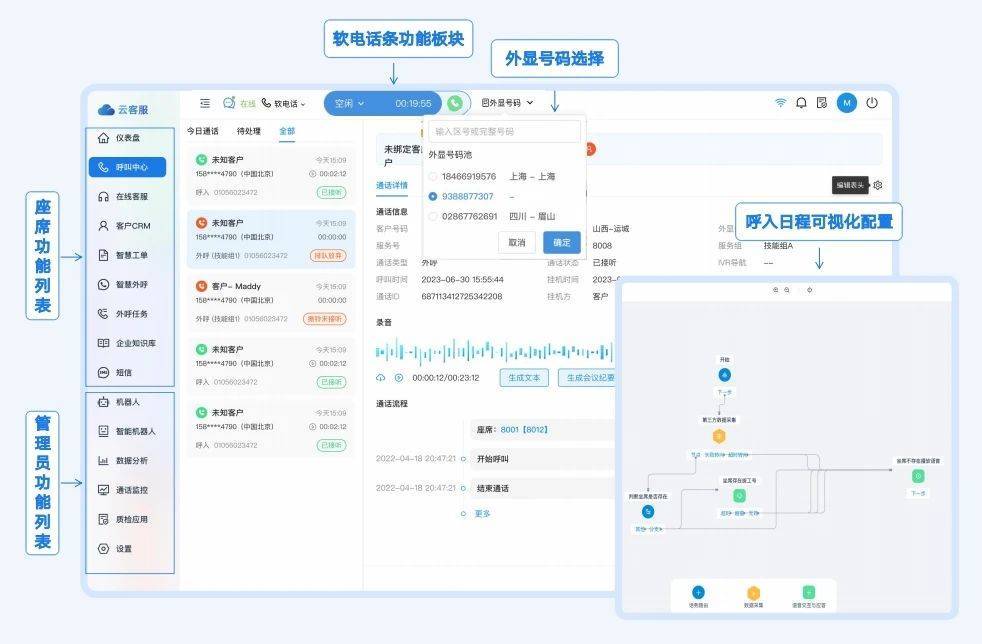Open the 通话详情 tab

click(391, 185)
